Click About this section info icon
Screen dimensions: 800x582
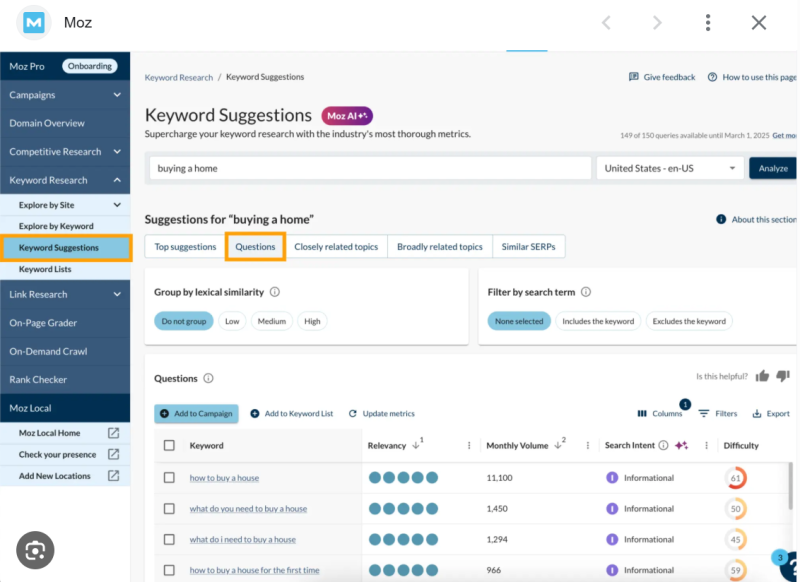721,219
